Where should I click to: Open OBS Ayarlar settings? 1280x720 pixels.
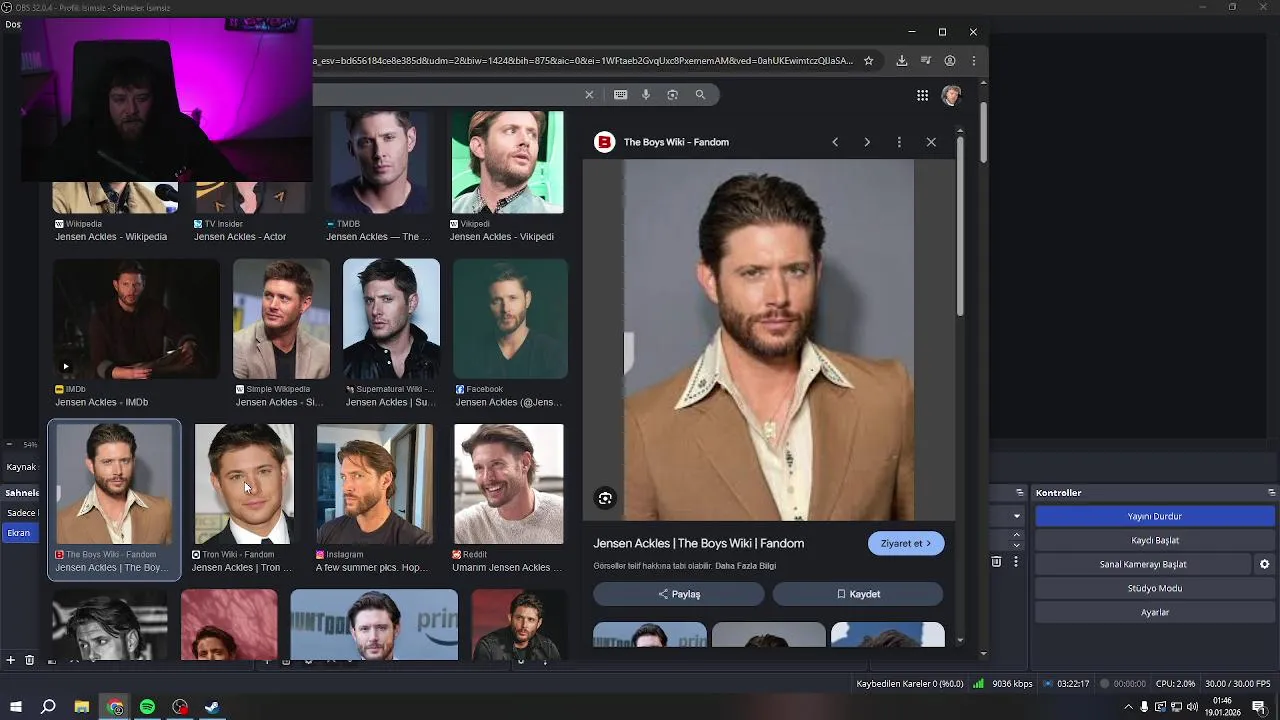[x=1155, y=612]
